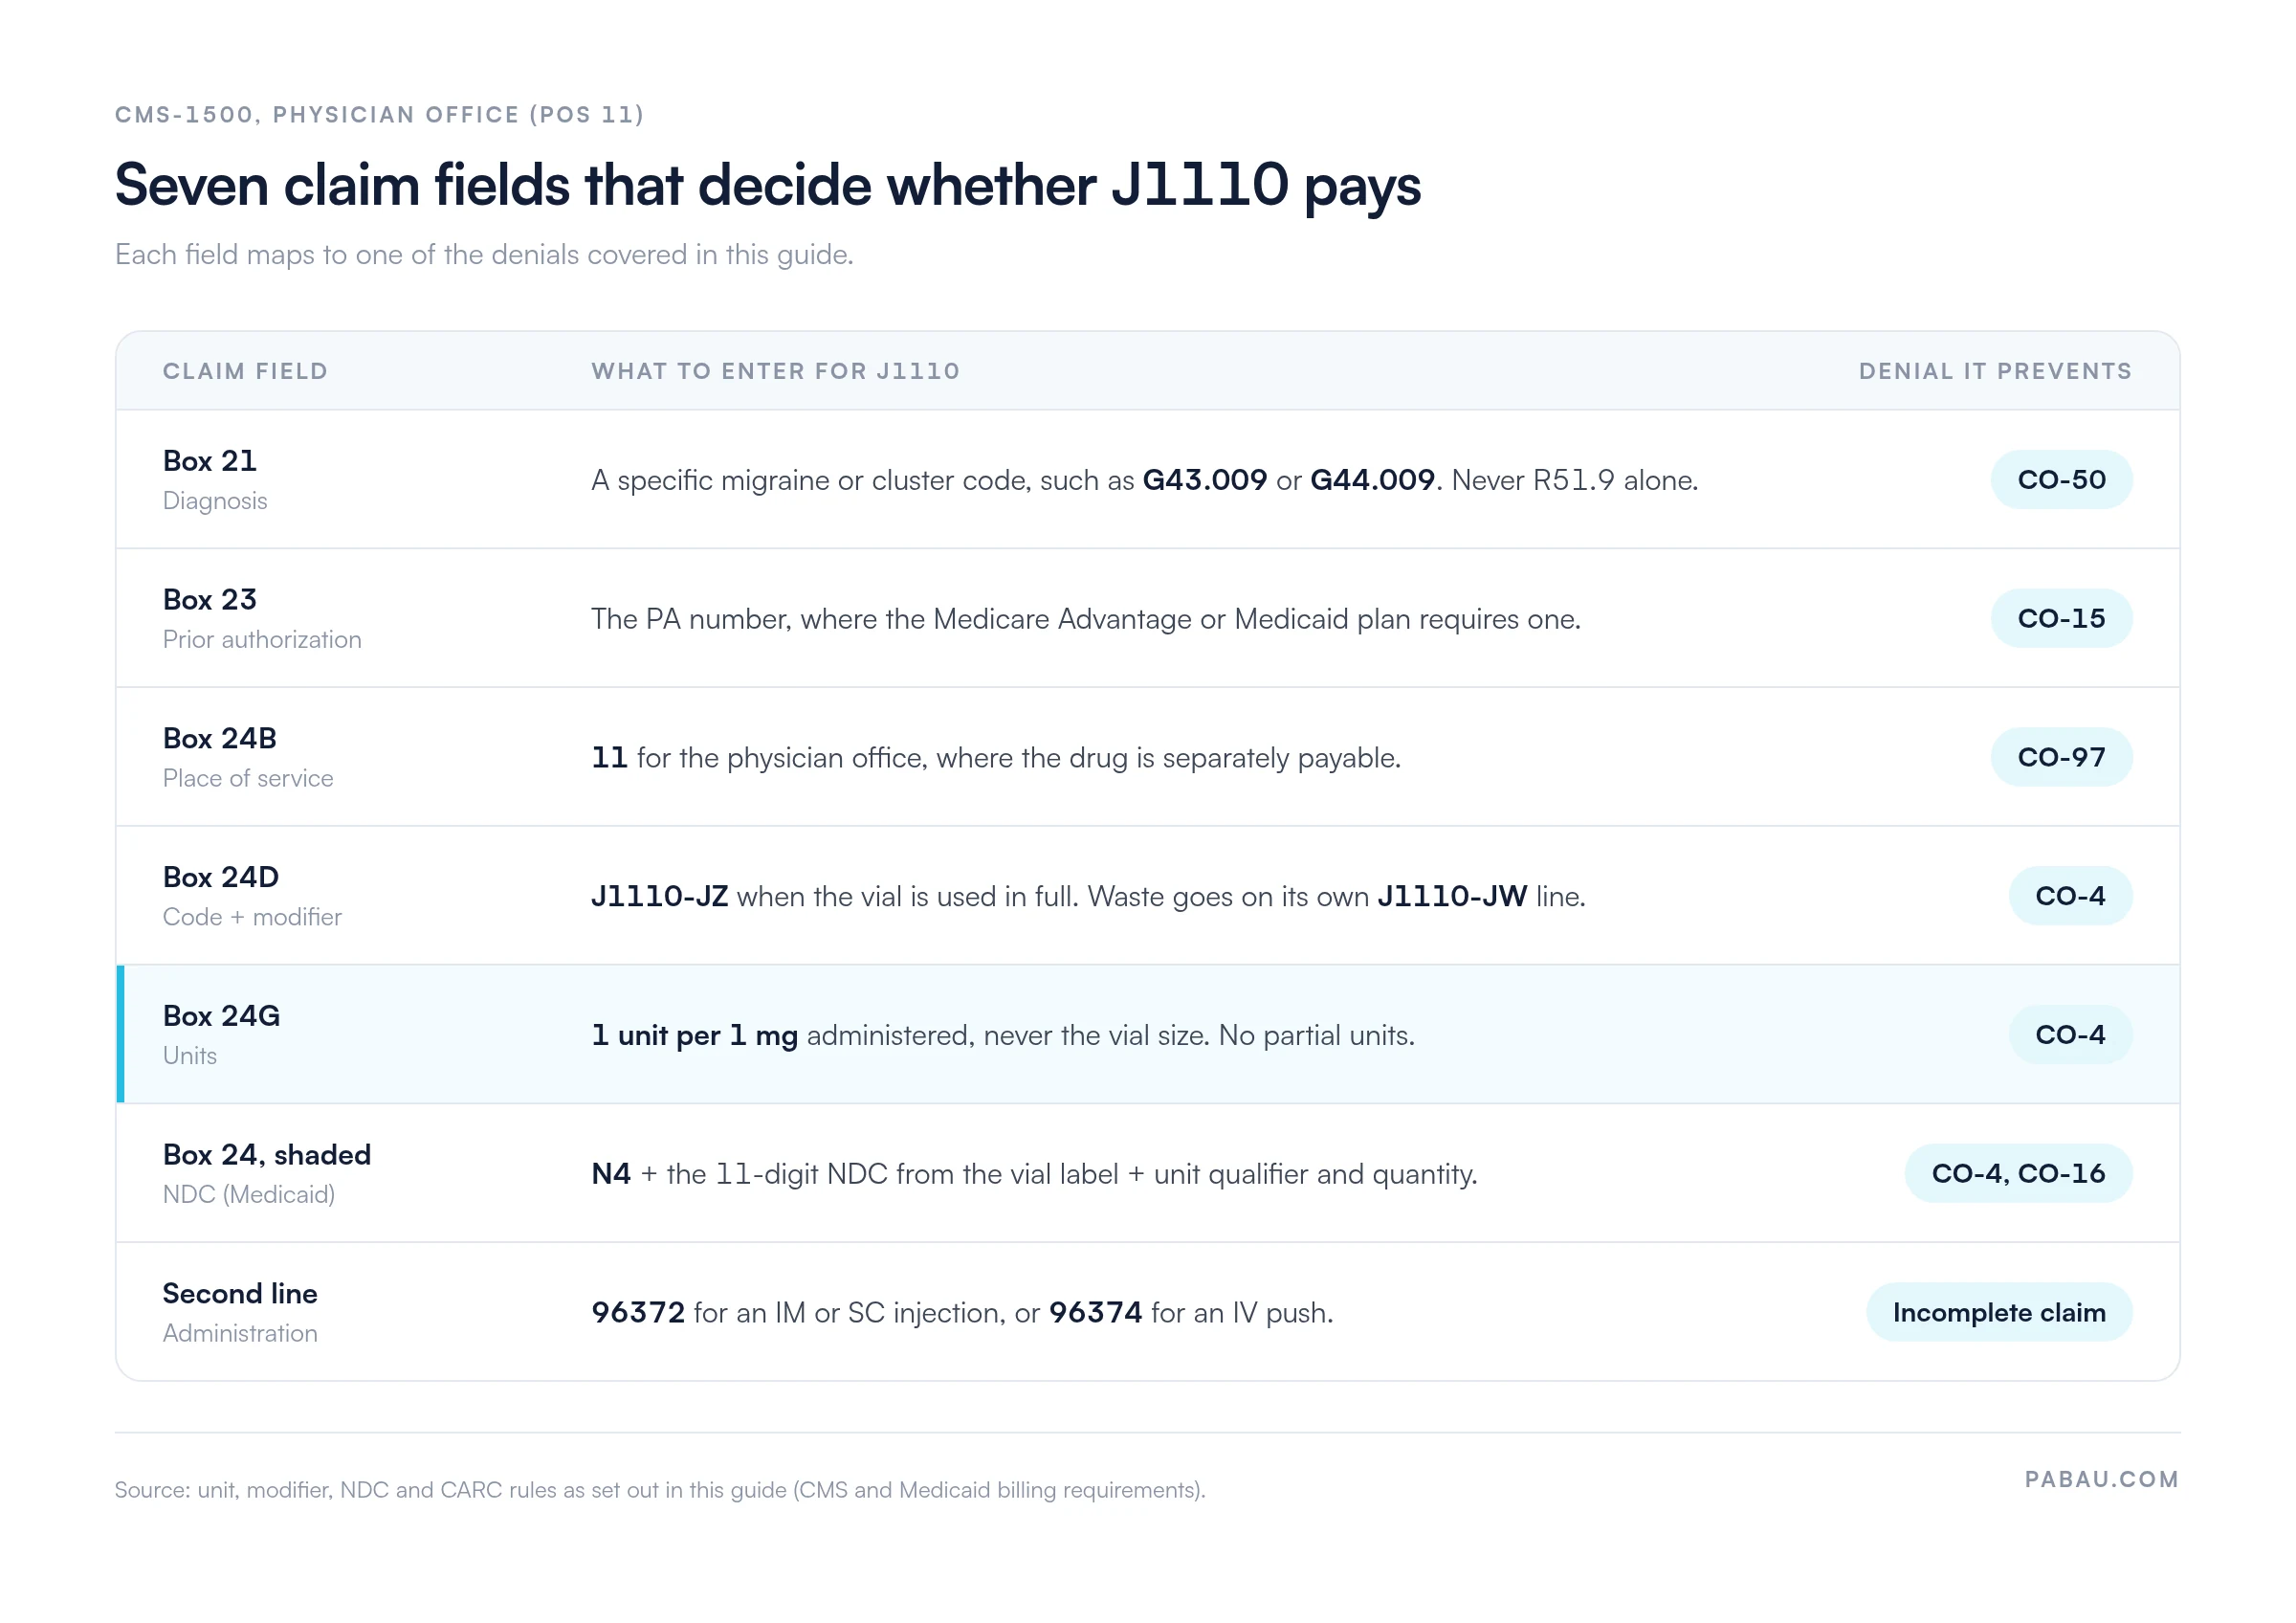Click the bold 'J1110-JZ' code
Viewport: 2296px width, 1623px height.
click(x=659, y=897)
